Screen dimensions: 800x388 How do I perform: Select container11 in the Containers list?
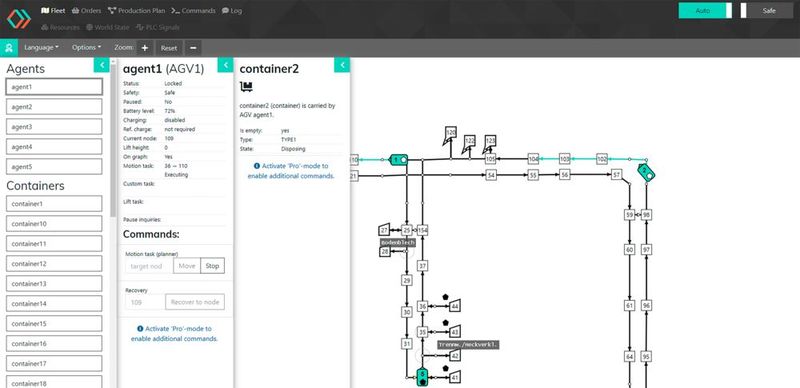coord(54,244)
